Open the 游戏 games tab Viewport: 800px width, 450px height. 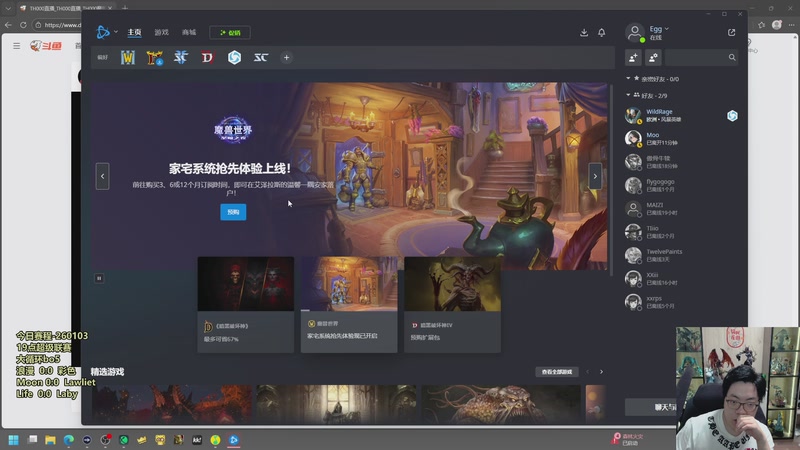click(x=161, y=32)
